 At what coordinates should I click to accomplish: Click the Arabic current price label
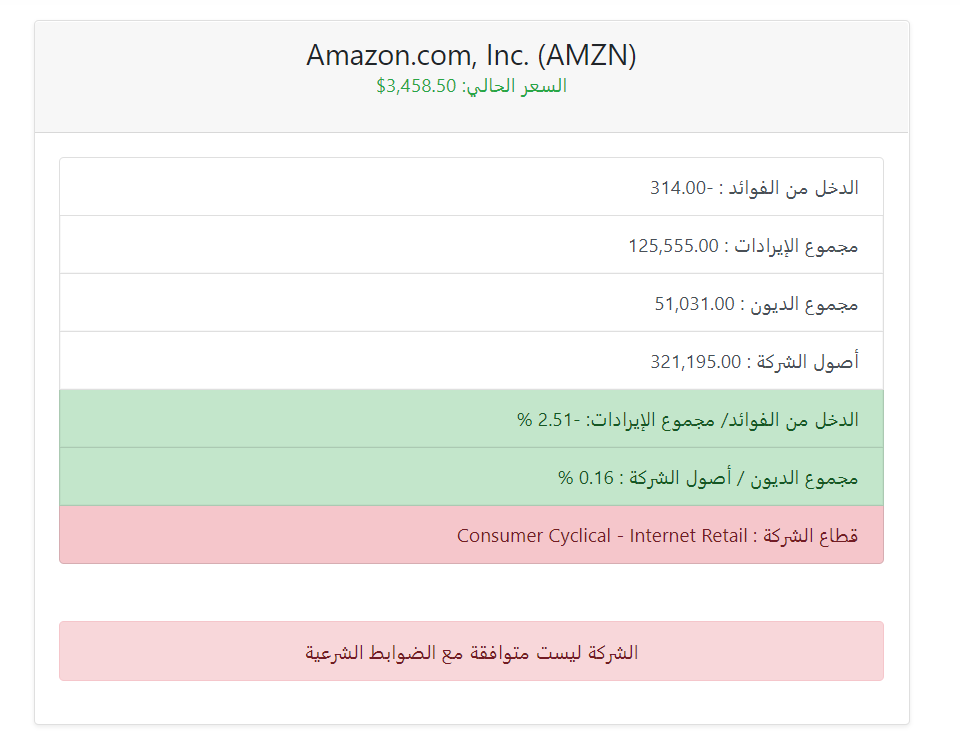(514, 86)
